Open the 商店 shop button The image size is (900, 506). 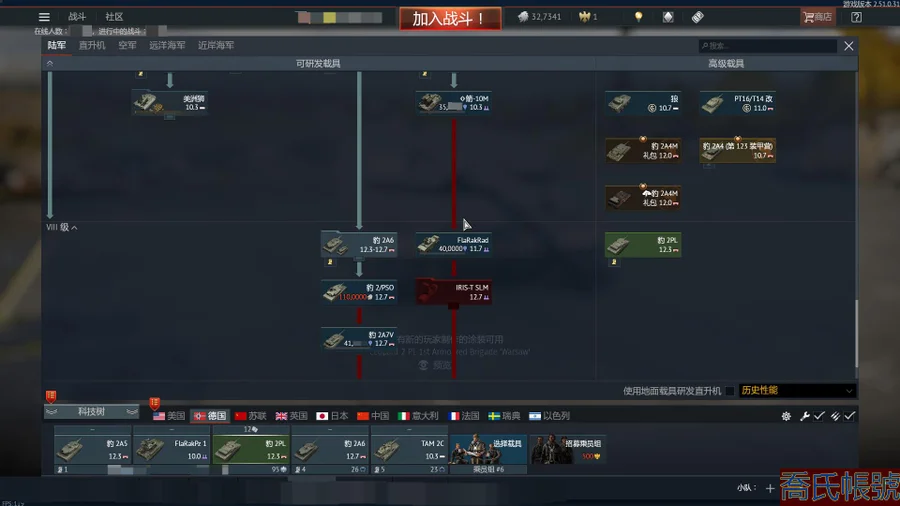[x=818, y=17]
